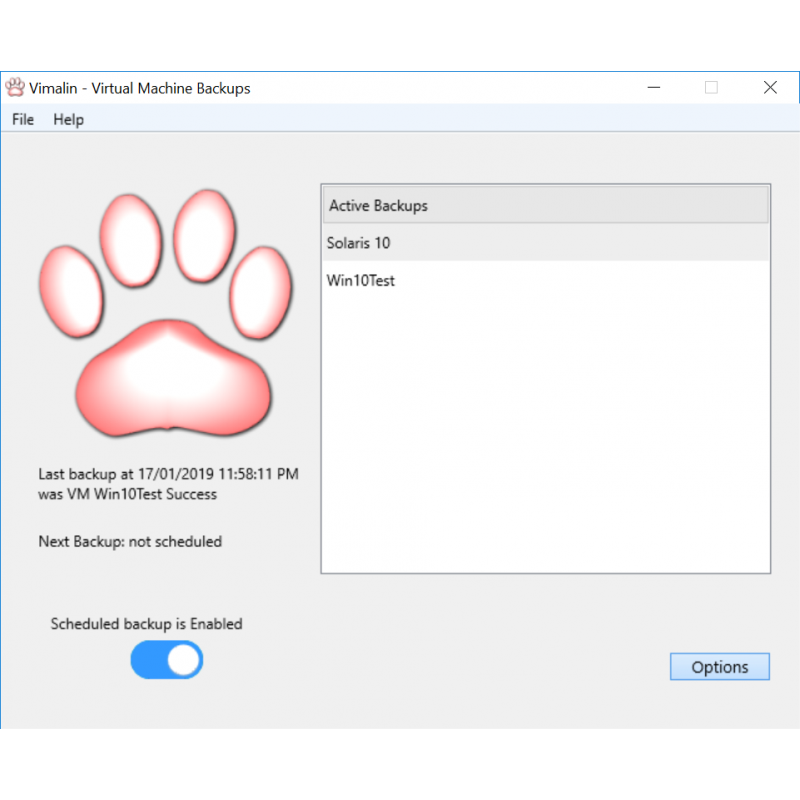This screenshot has height=800, width=800.
Task: Click the Vimalin paw icon in title bar
Action: (15, 87)
